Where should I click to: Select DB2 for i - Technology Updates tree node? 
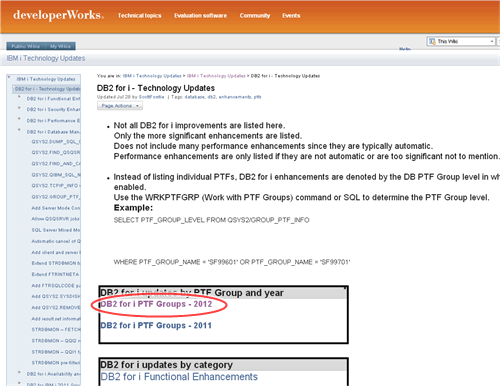(47, 89)
